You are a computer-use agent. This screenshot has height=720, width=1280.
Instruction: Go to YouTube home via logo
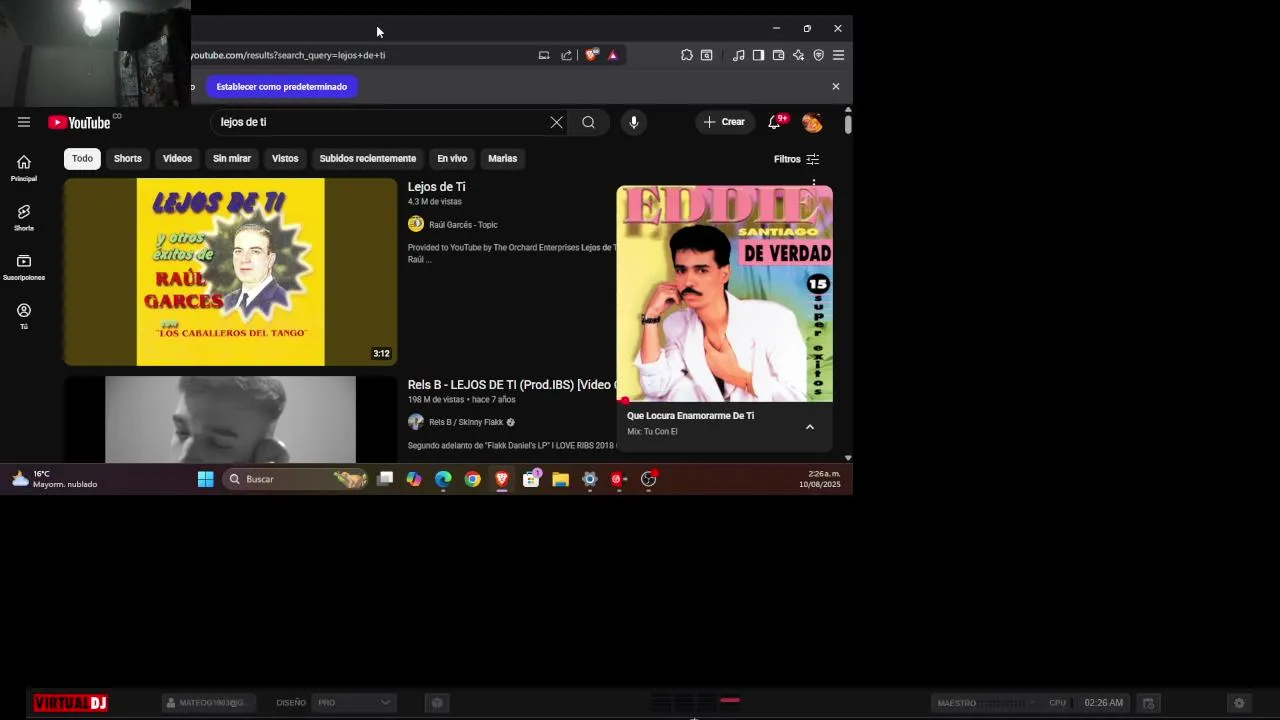[x=79, y=122]
